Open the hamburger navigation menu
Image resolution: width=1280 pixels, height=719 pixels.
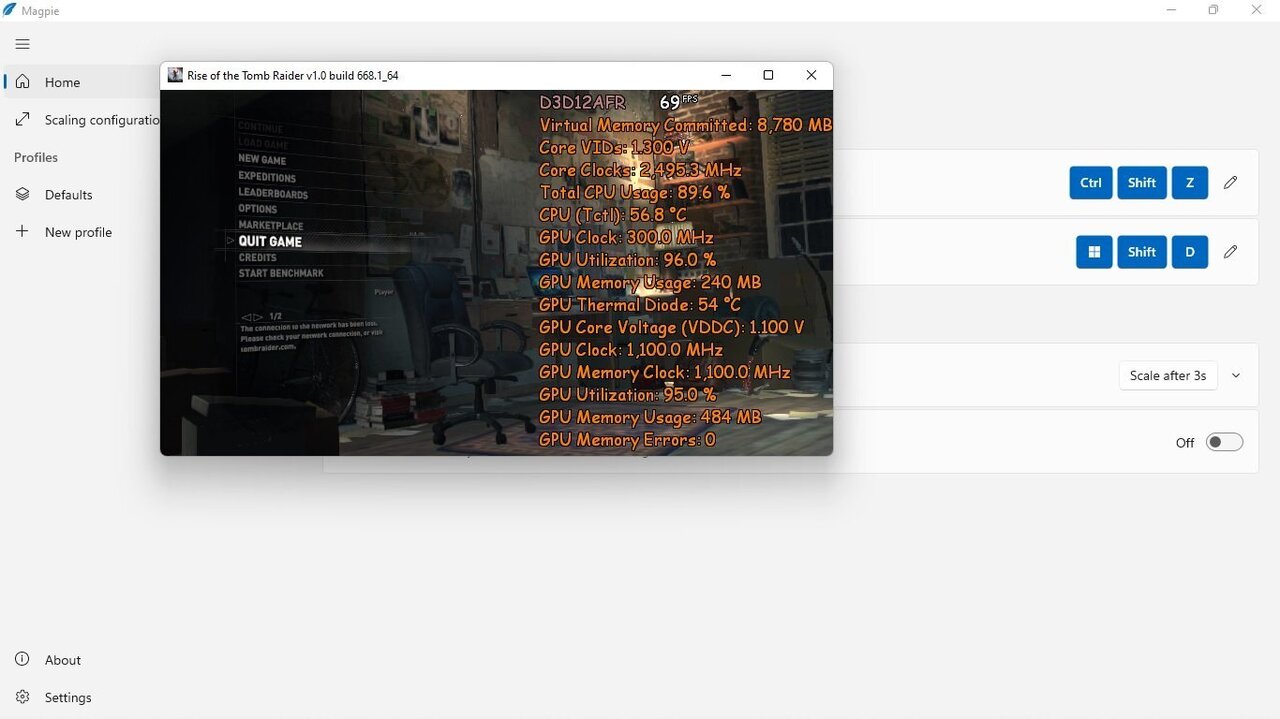click(22, 44)
